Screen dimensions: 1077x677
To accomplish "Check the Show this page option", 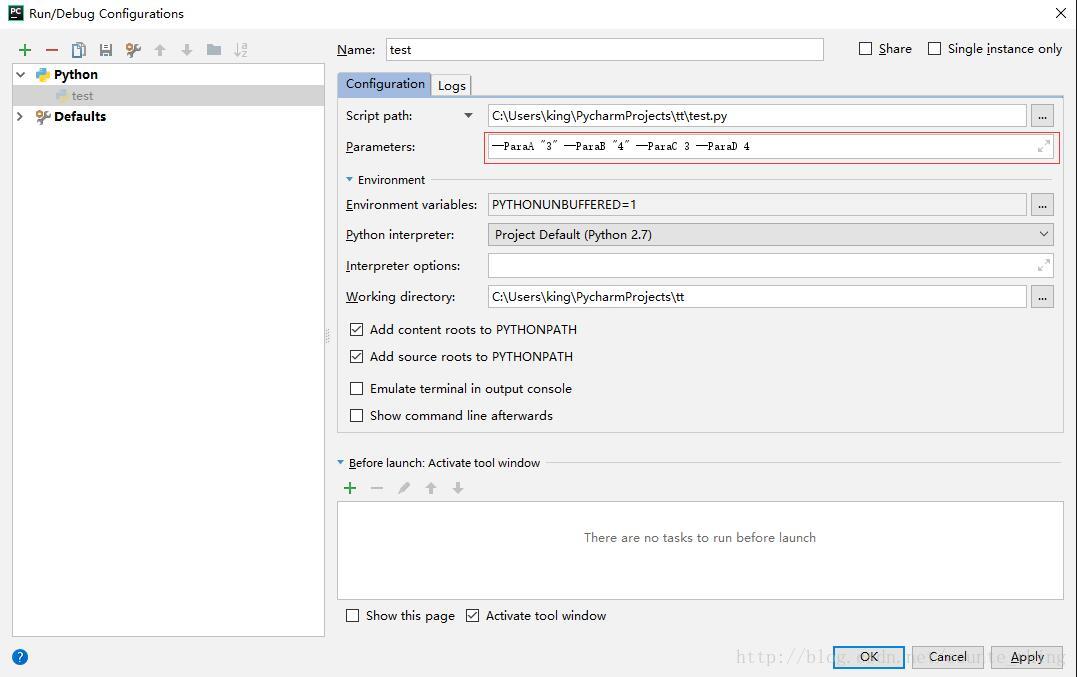I will (352, 616).
